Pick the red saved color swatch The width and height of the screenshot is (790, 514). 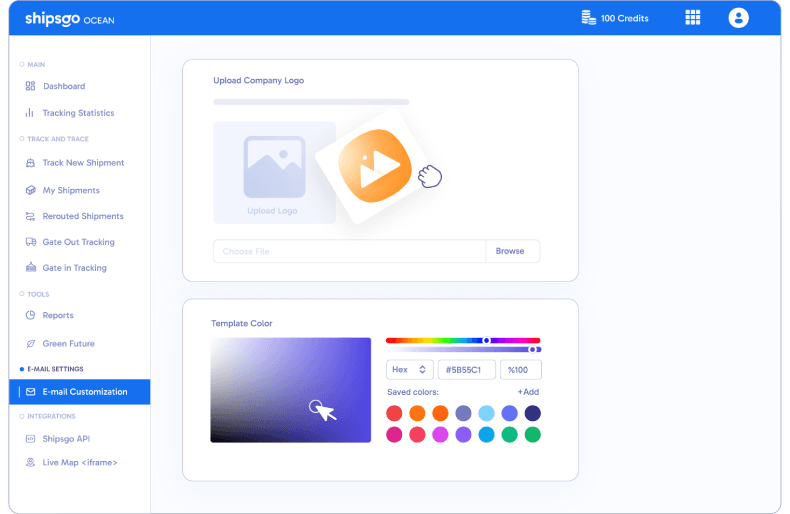(x=394, y=413)
